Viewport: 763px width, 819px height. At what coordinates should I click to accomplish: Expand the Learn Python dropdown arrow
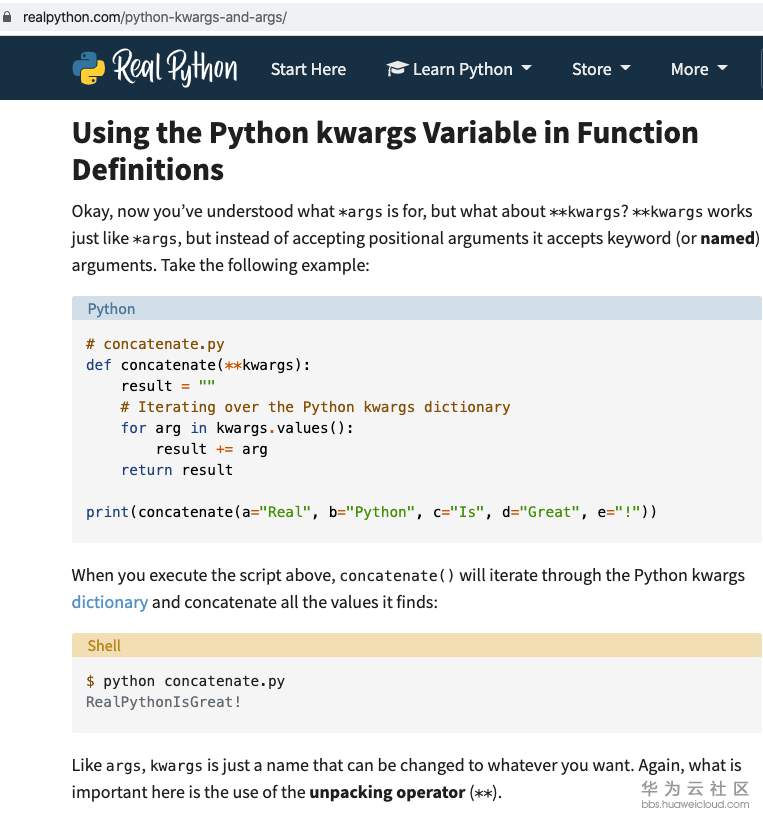[527, 68]
